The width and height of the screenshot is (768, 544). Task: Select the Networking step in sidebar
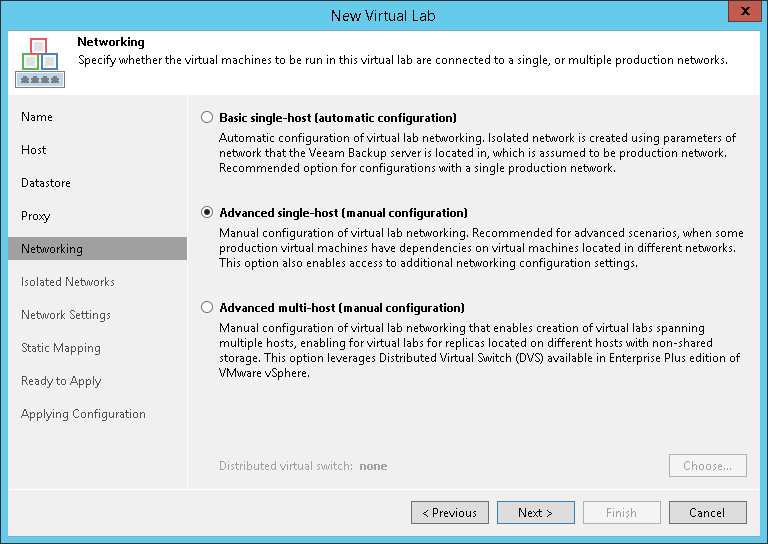(52, 249)
